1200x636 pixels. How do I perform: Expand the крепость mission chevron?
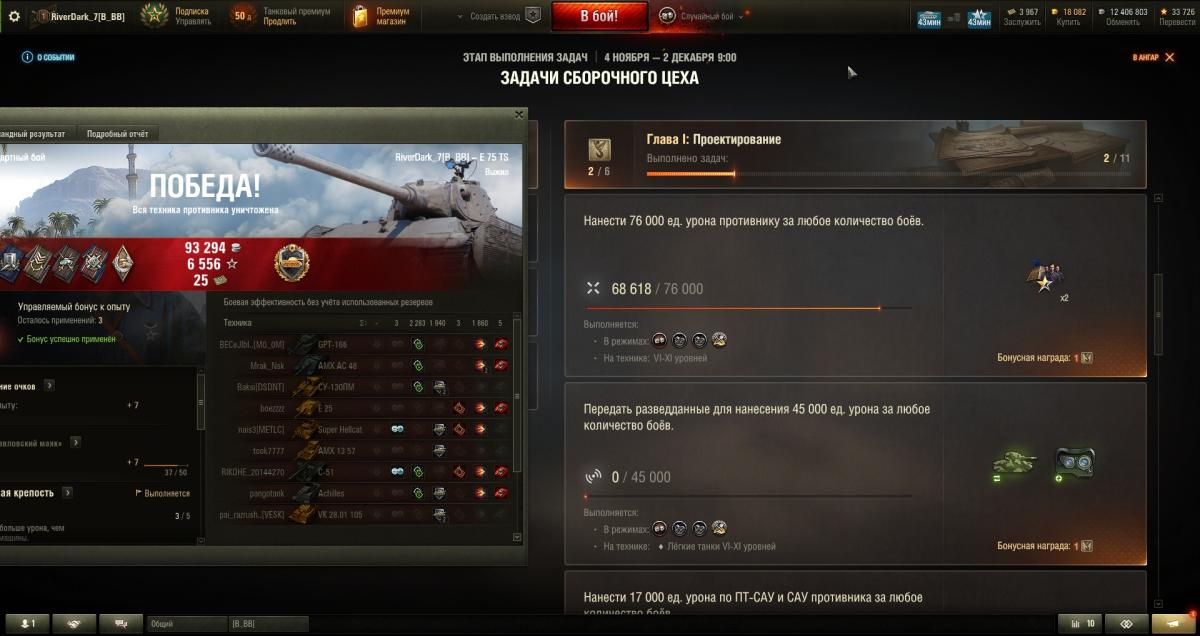click(x=66, y=492)
